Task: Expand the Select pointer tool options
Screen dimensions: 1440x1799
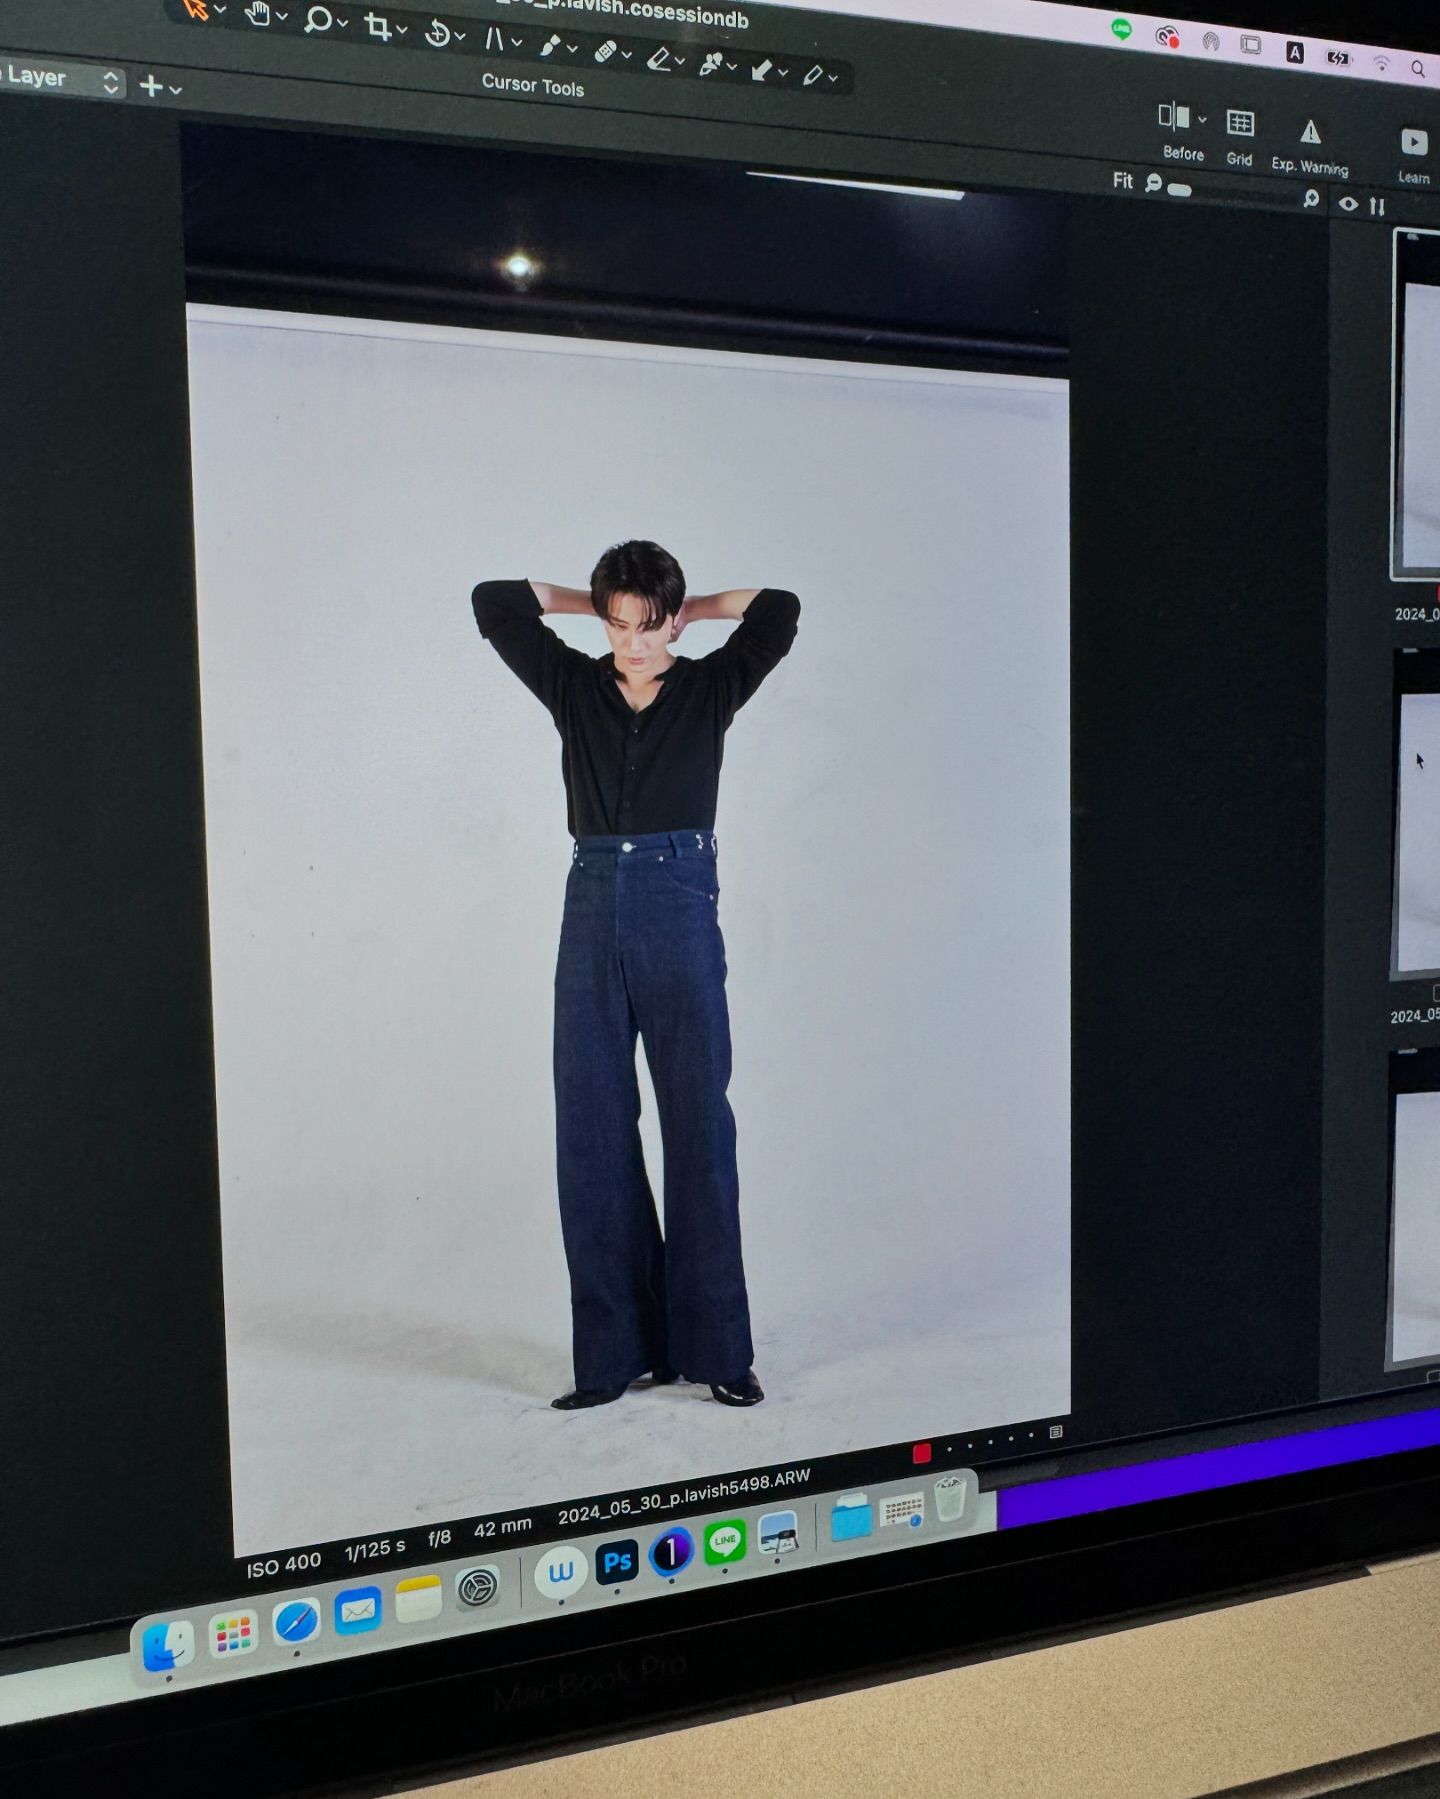Action: point(221,10)
